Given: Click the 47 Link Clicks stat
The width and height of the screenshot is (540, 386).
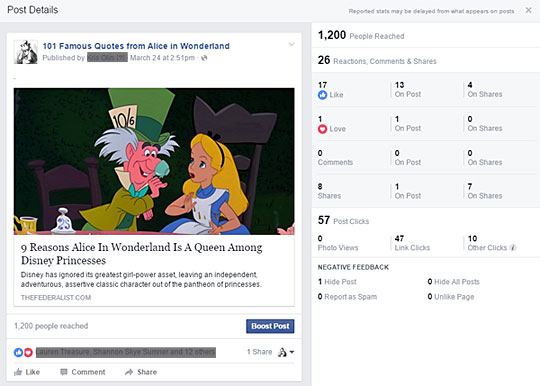Looking at the screenshot, I should pos(412,243).
